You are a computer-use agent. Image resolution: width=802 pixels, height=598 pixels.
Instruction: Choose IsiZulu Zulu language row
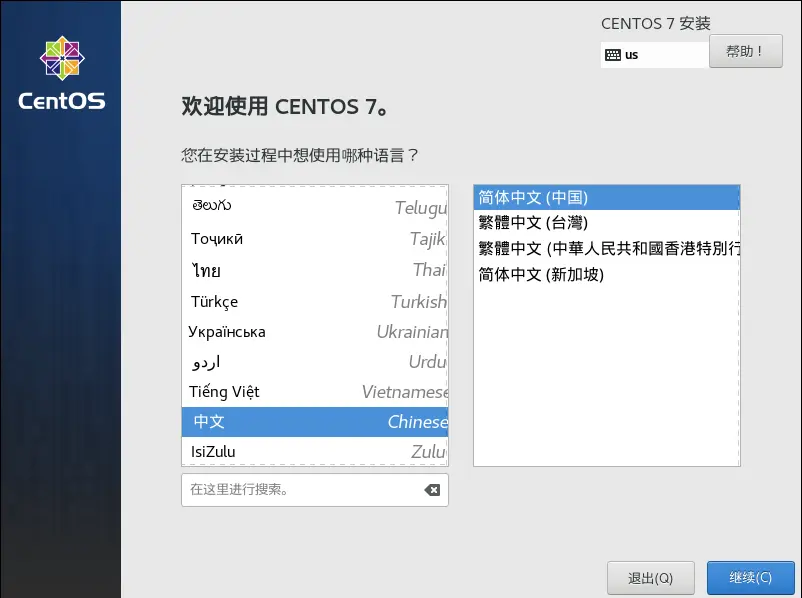tap(315, 451)
